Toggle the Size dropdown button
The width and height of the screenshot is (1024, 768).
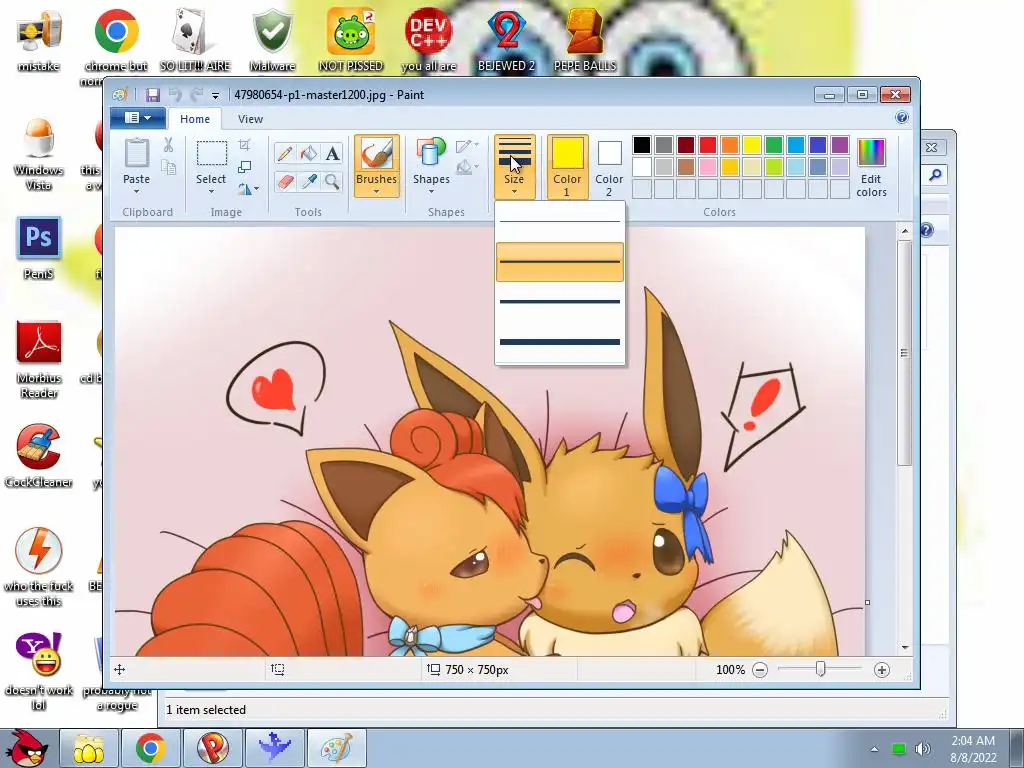coord(515,167)
